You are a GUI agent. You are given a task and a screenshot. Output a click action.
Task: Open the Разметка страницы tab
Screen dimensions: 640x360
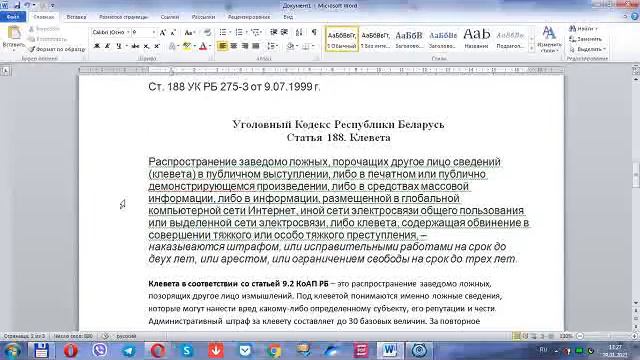coord(123,17)
